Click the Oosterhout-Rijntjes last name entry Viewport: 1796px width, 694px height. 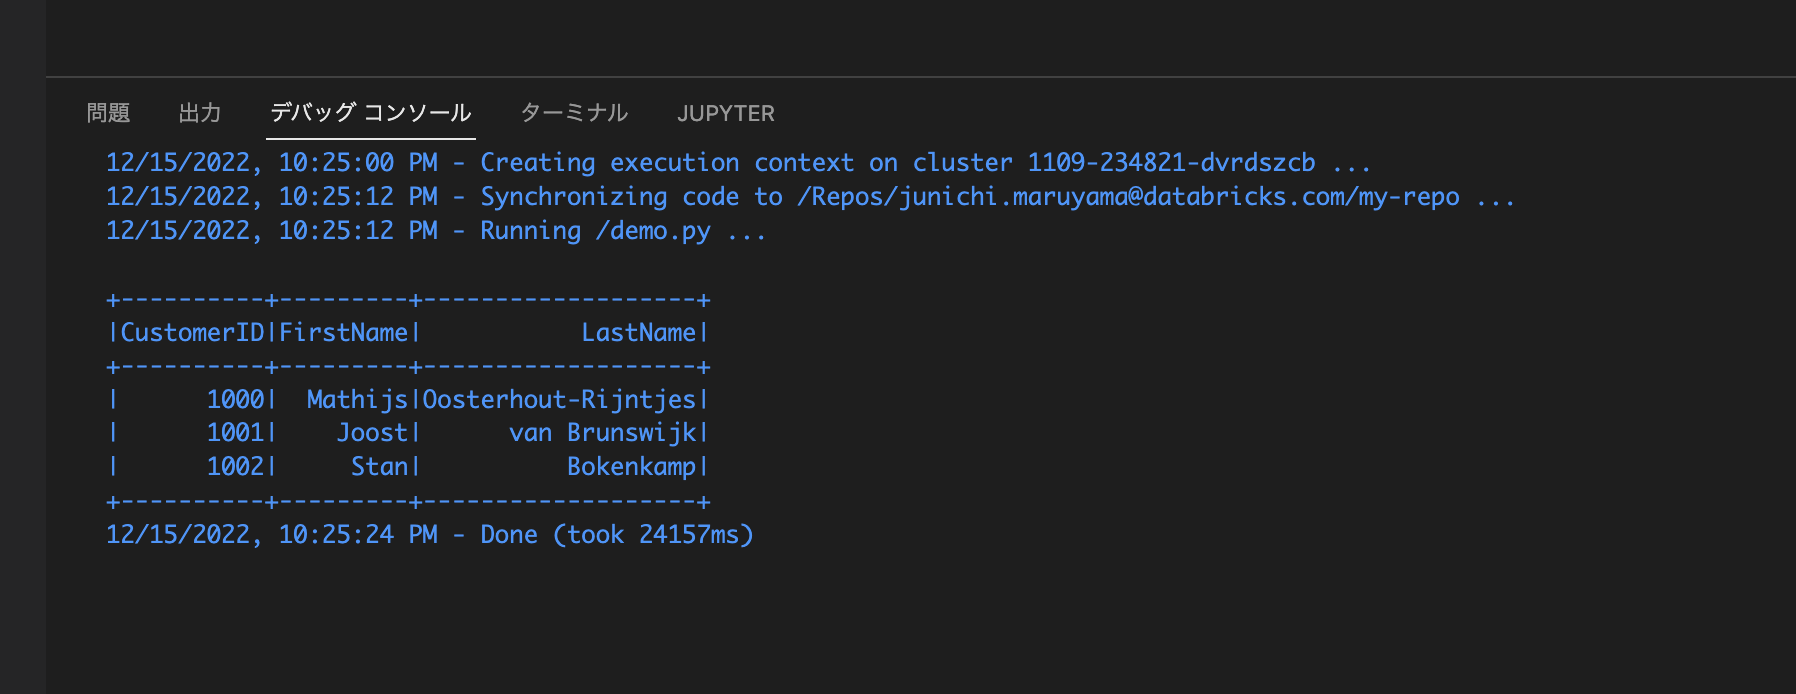[x=560, y=399]
